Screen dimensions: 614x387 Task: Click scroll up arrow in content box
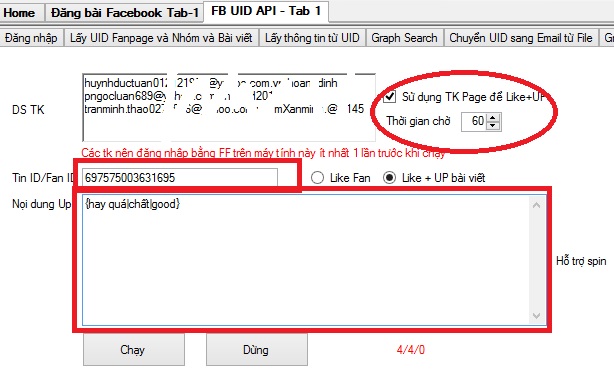point(537,205)
